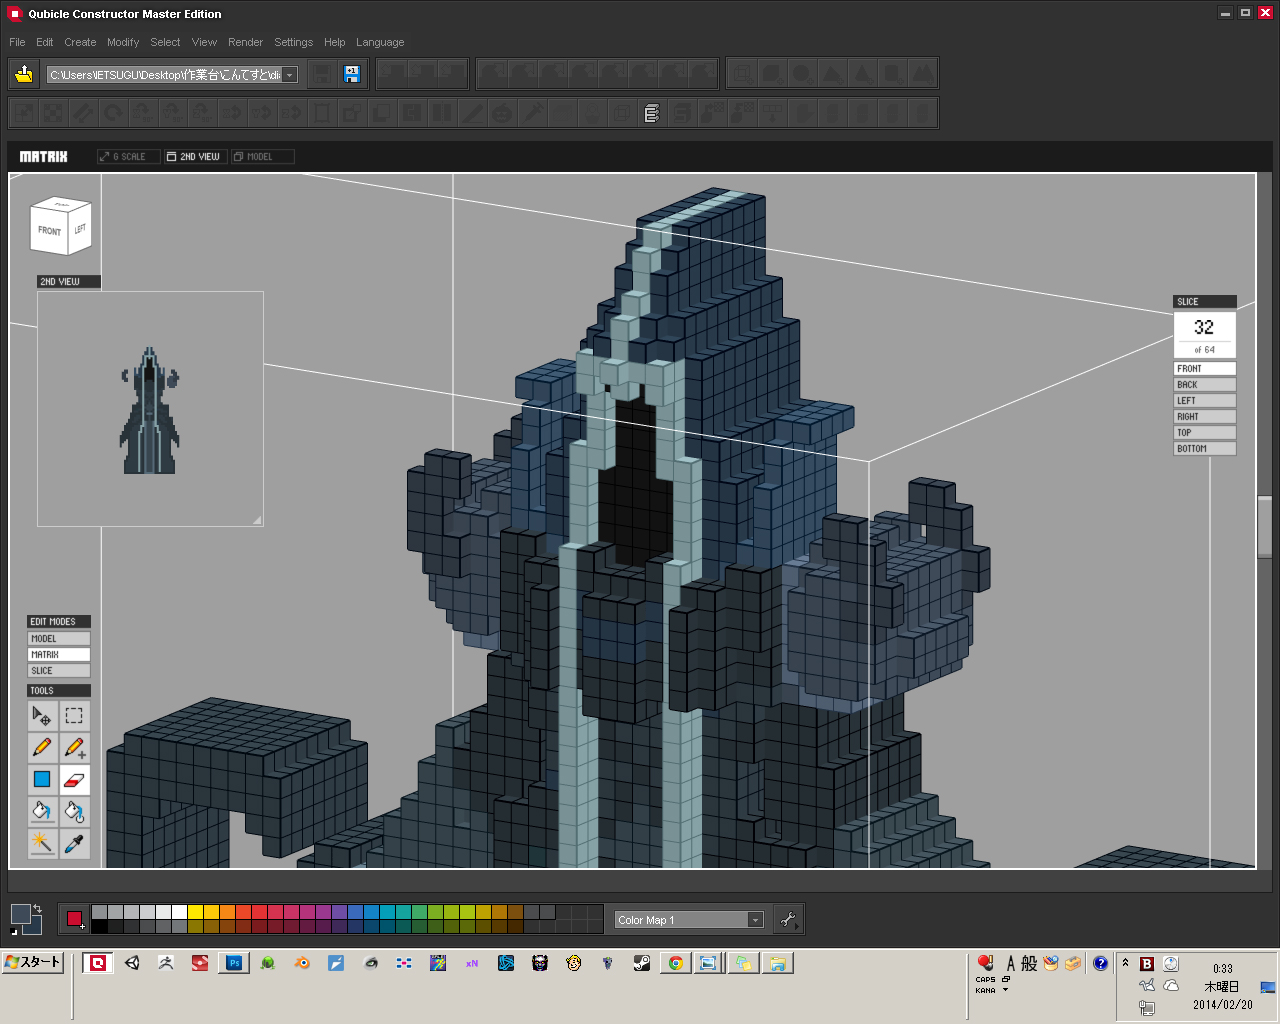Switch edit mode to MATRIX
This screenshot has width=1280, height=1024.
click(59, 655)
